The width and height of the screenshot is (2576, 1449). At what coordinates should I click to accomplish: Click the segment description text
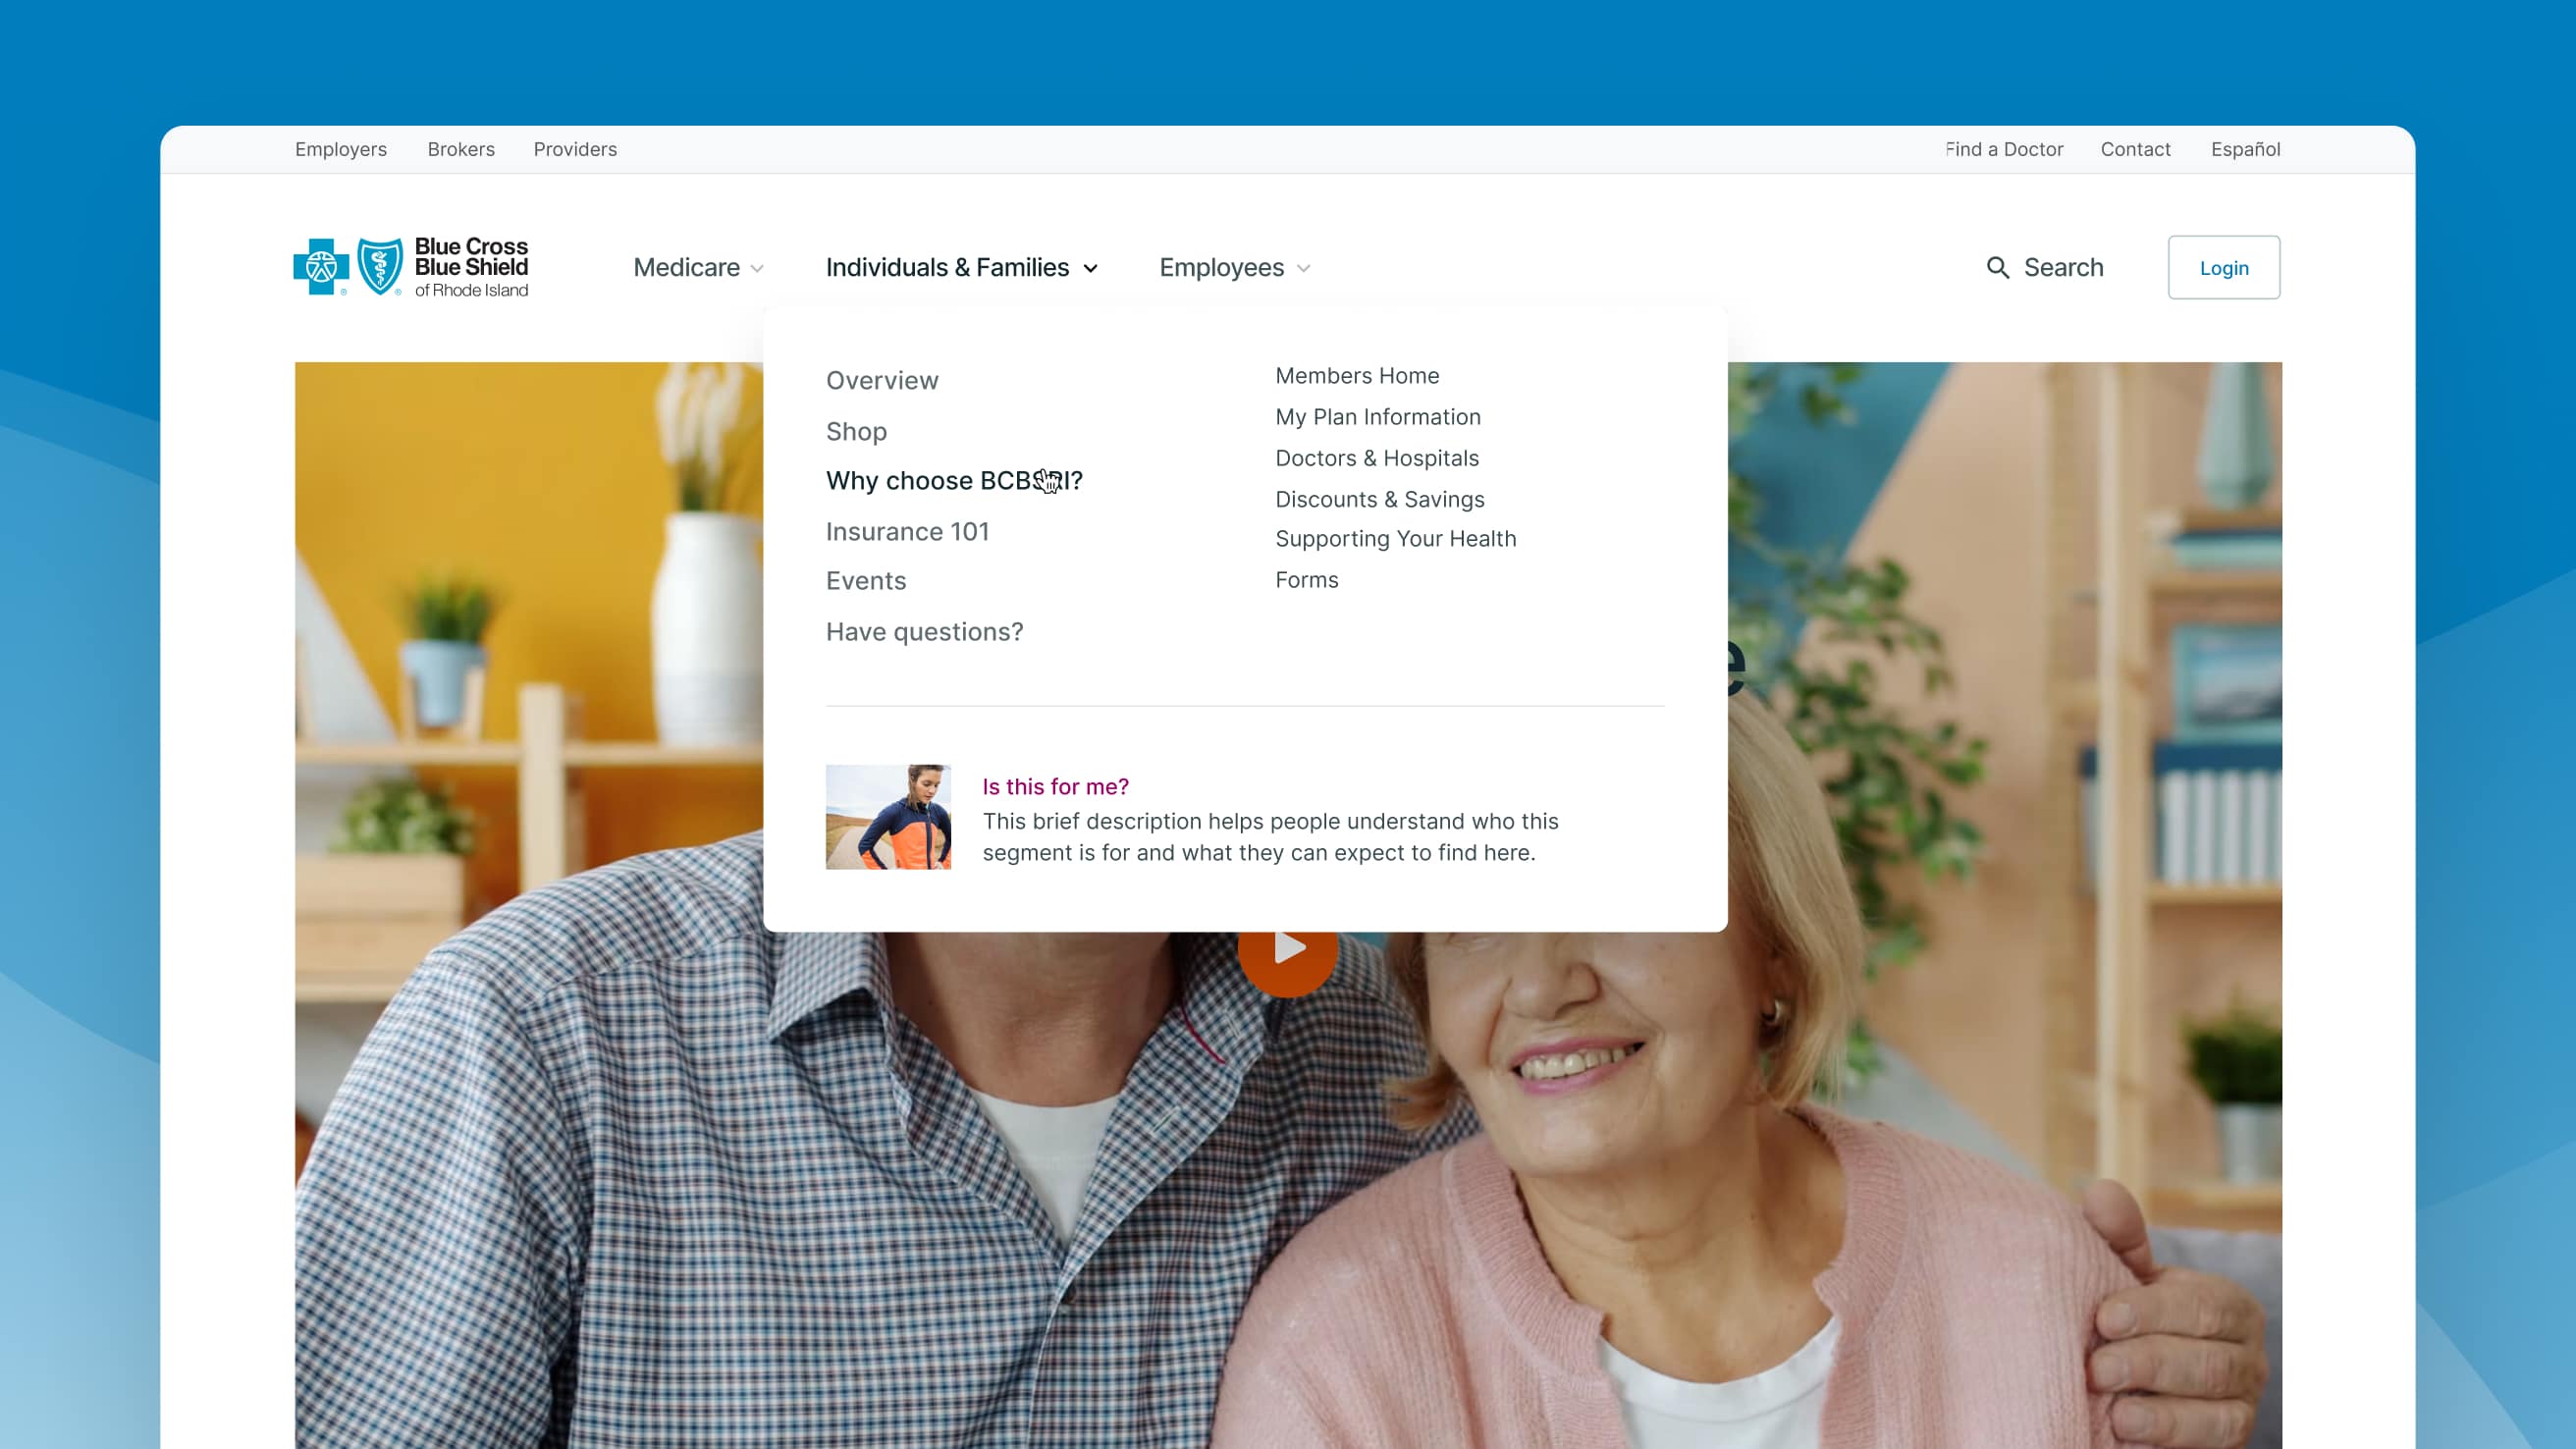pyautogui.click(x=1270, y=837)
